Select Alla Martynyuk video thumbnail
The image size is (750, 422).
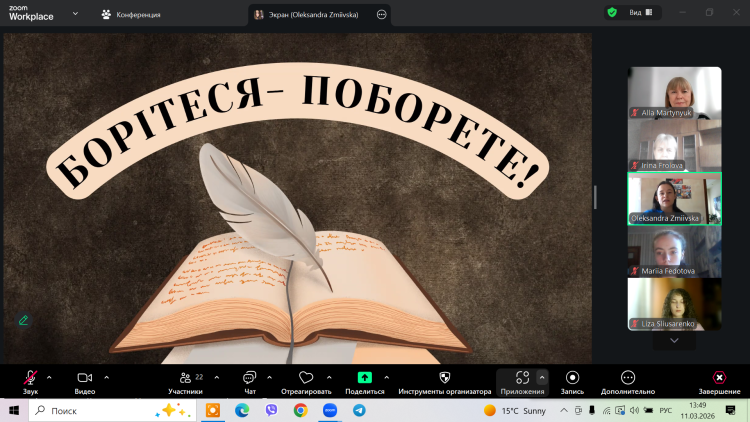(x=674, y=93)
